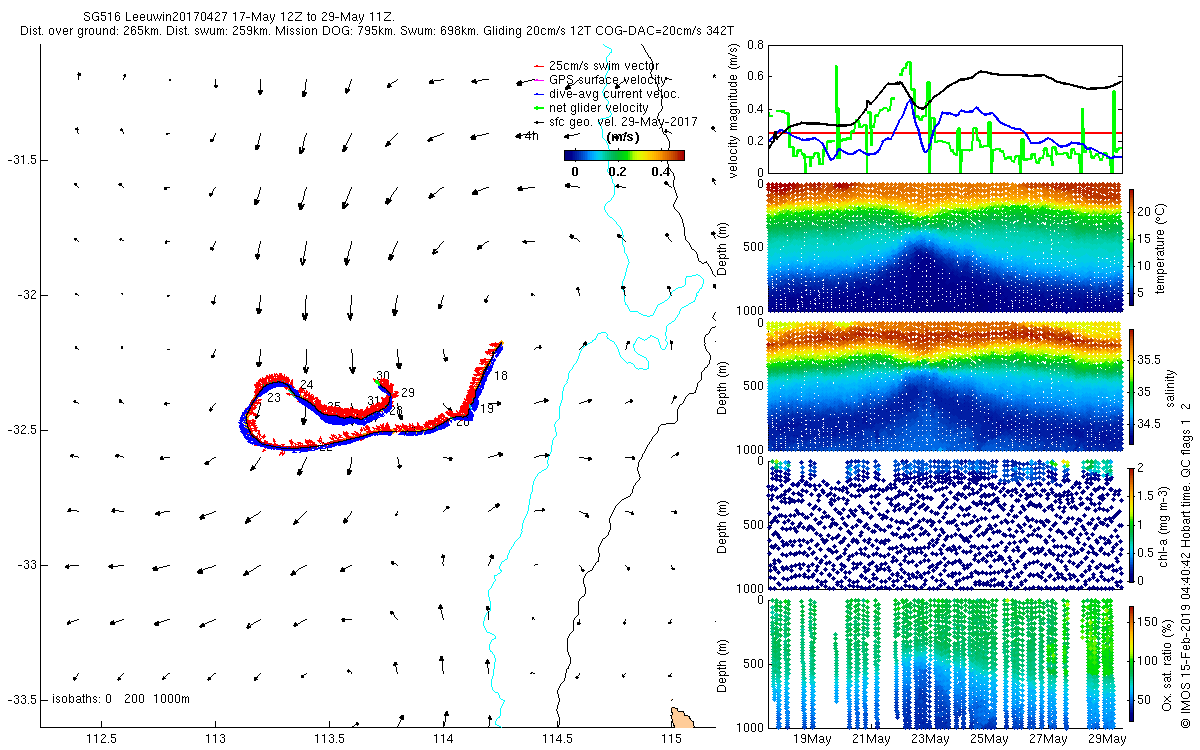Click the longitude label '113.5' on the map axis
This screenshot has width=1200, height=750.
tap(329, 739)
